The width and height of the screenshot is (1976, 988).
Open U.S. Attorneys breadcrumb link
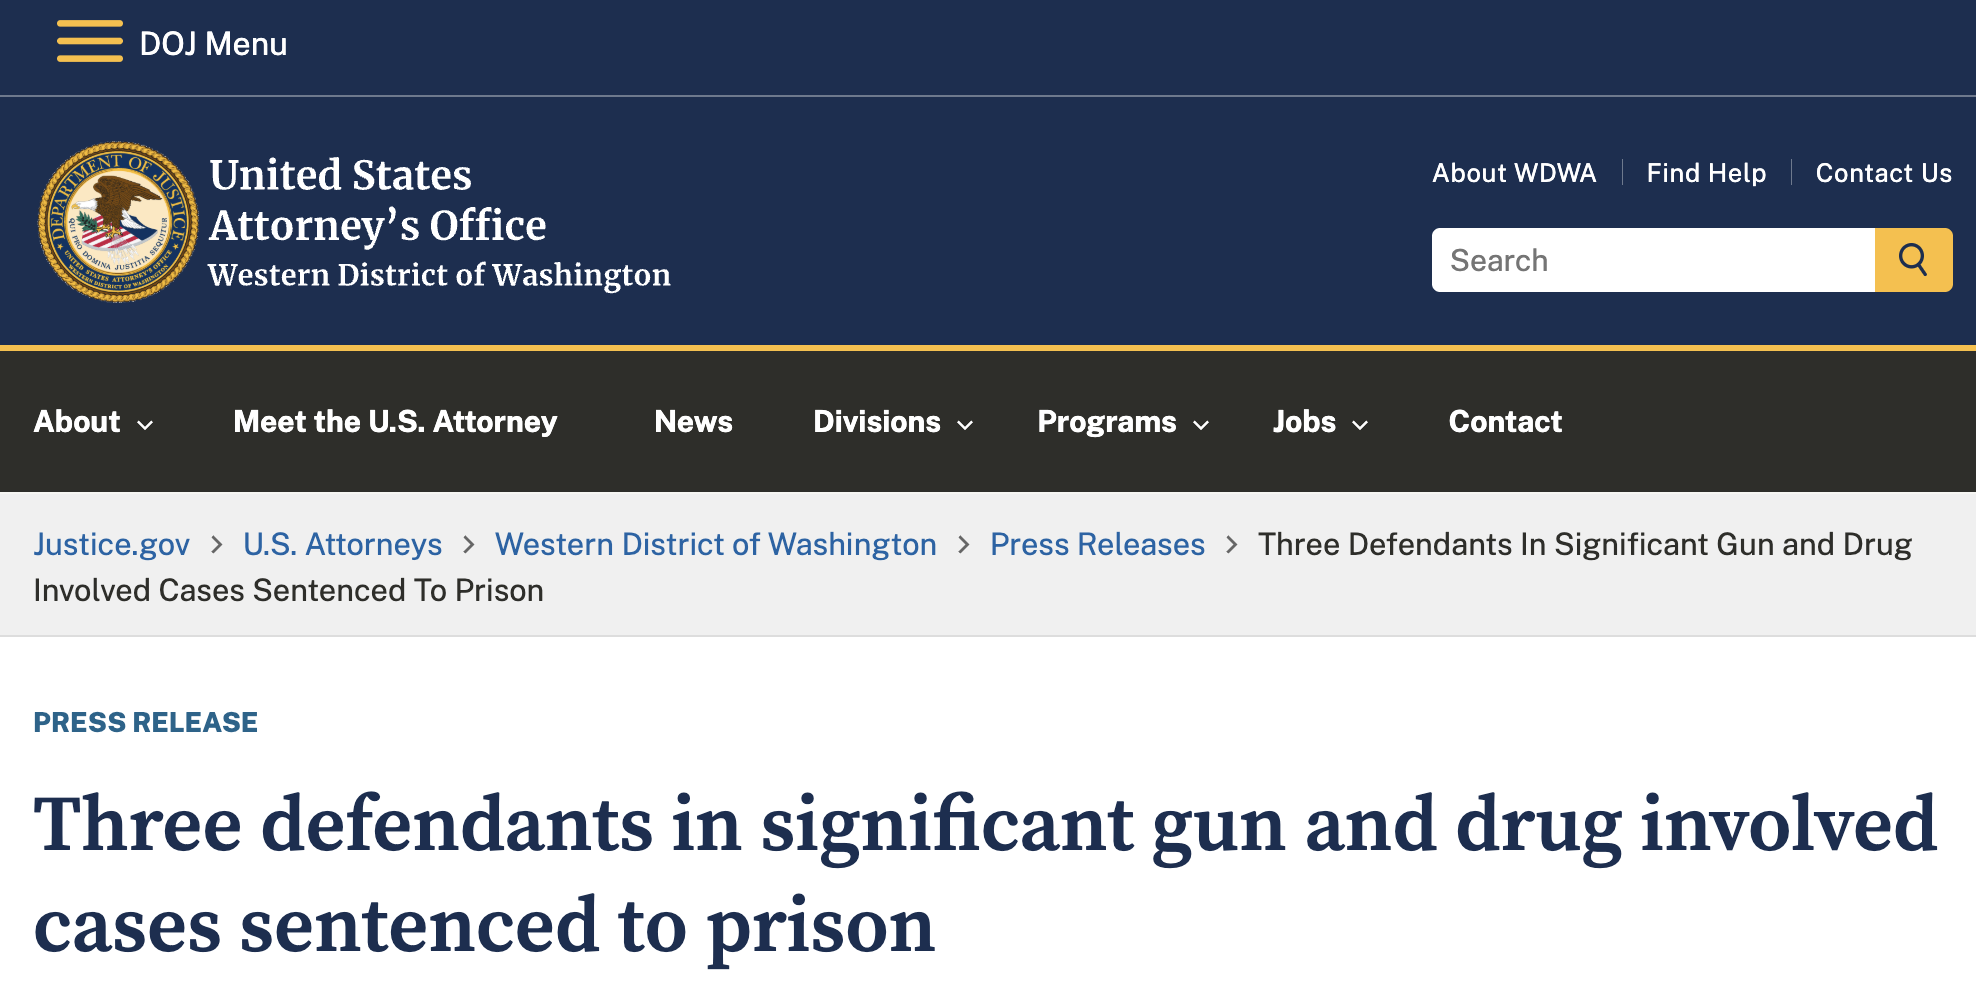click(x=342, y=544)
